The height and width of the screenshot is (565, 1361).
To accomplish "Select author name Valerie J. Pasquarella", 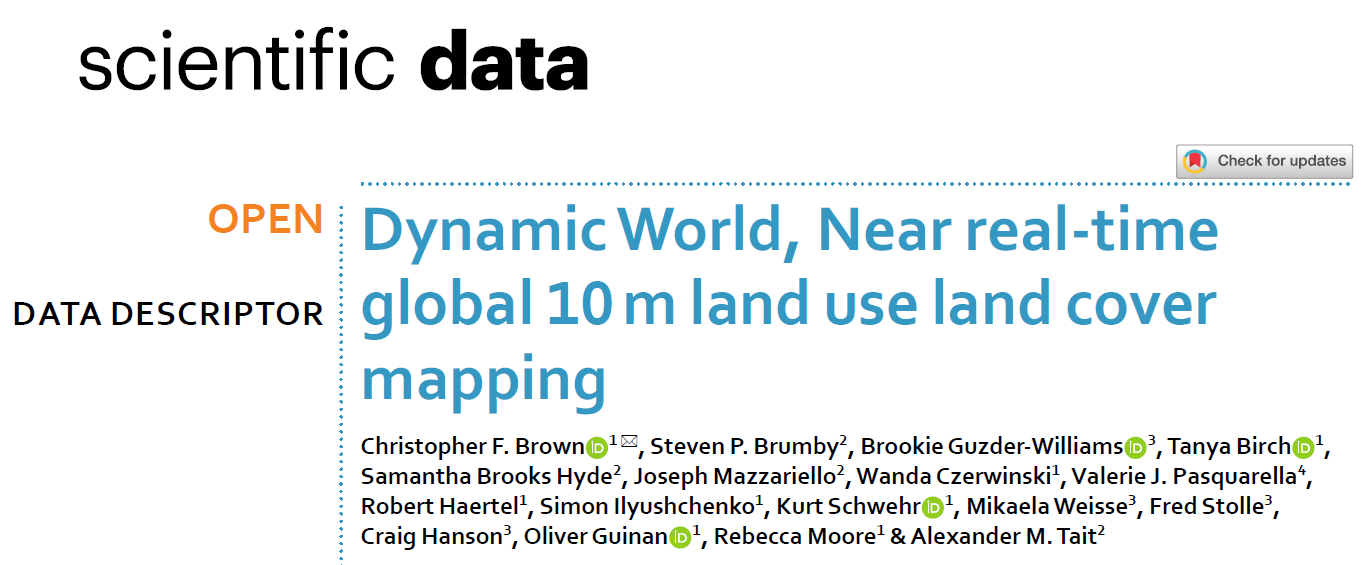I will point(1185,477).
